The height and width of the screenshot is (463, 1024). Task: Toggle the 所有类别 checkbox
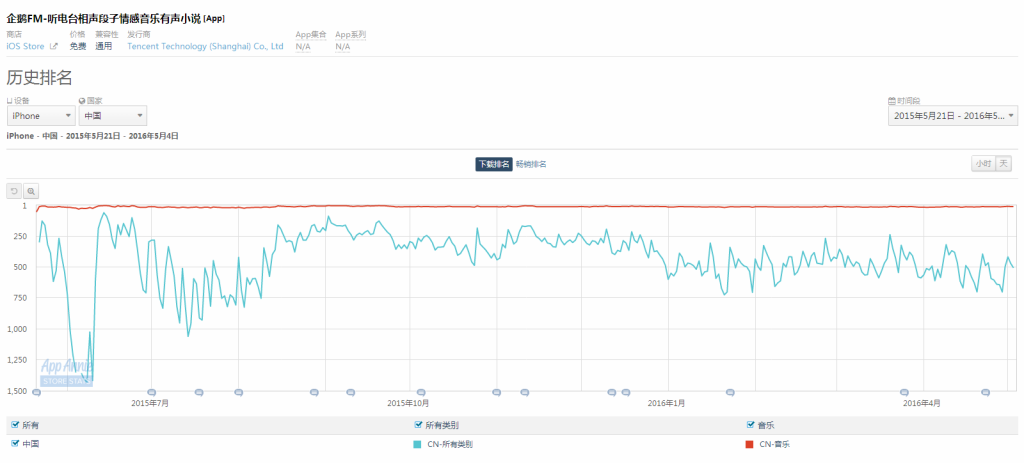419,425
